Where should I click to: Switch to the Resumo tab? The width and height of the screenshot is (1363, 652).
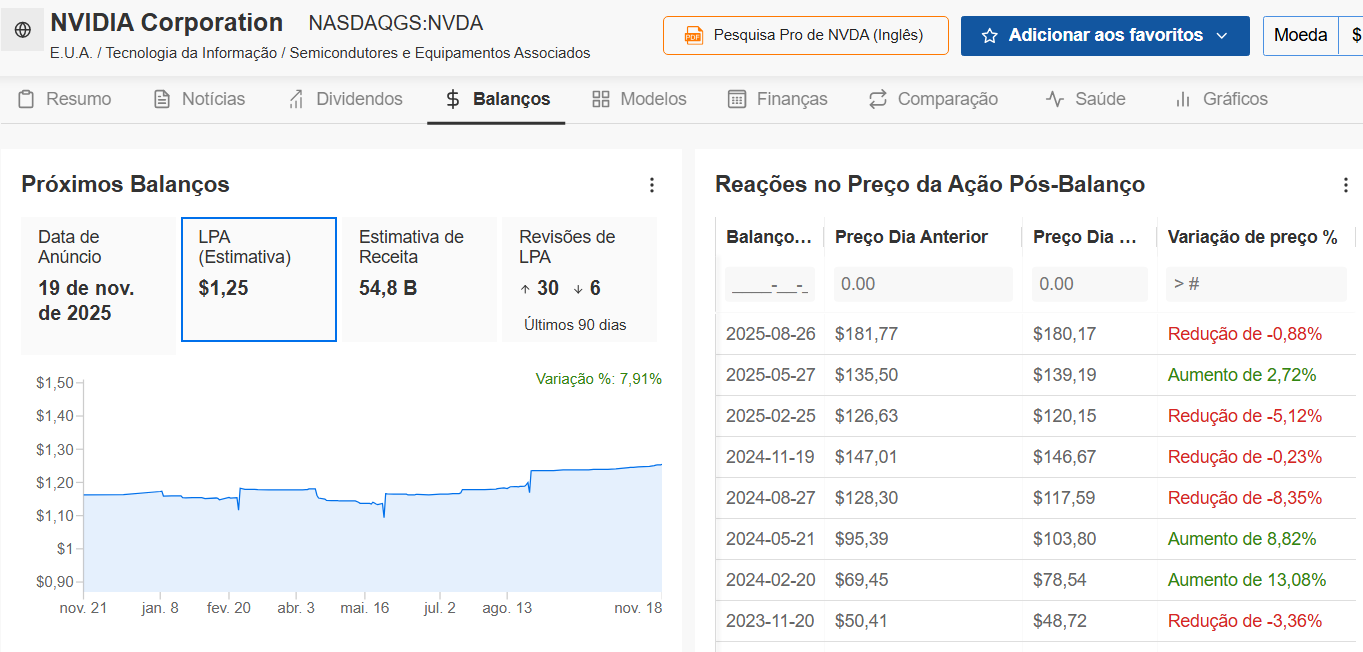66,99
